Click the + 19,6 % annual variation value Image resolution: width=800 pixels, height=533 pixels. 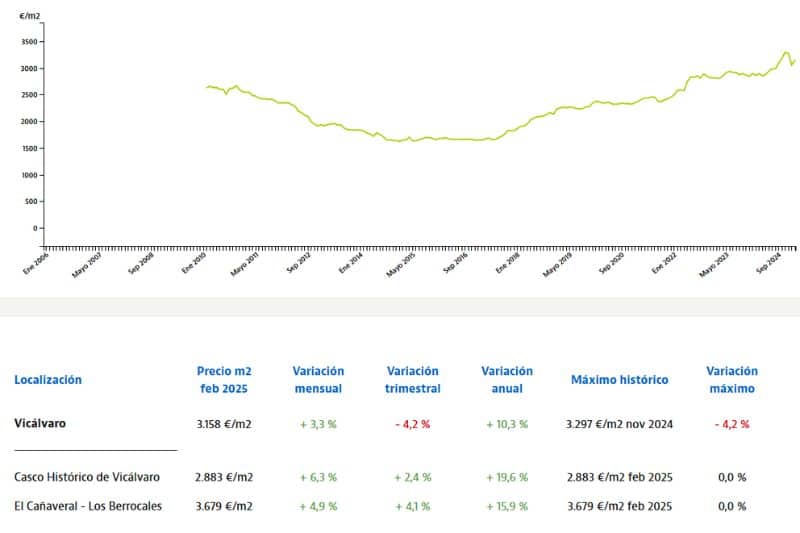point(507,477)
